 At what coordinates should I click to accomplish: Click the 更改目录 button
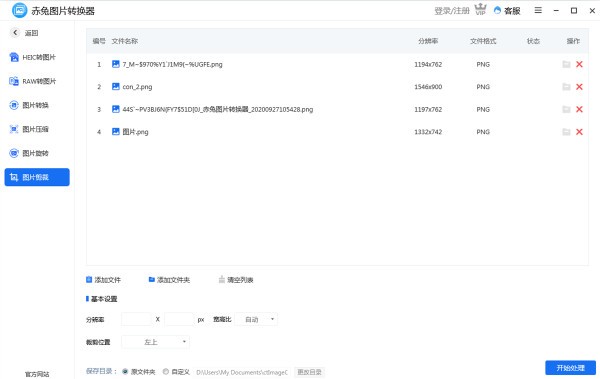tap(309, 372)
